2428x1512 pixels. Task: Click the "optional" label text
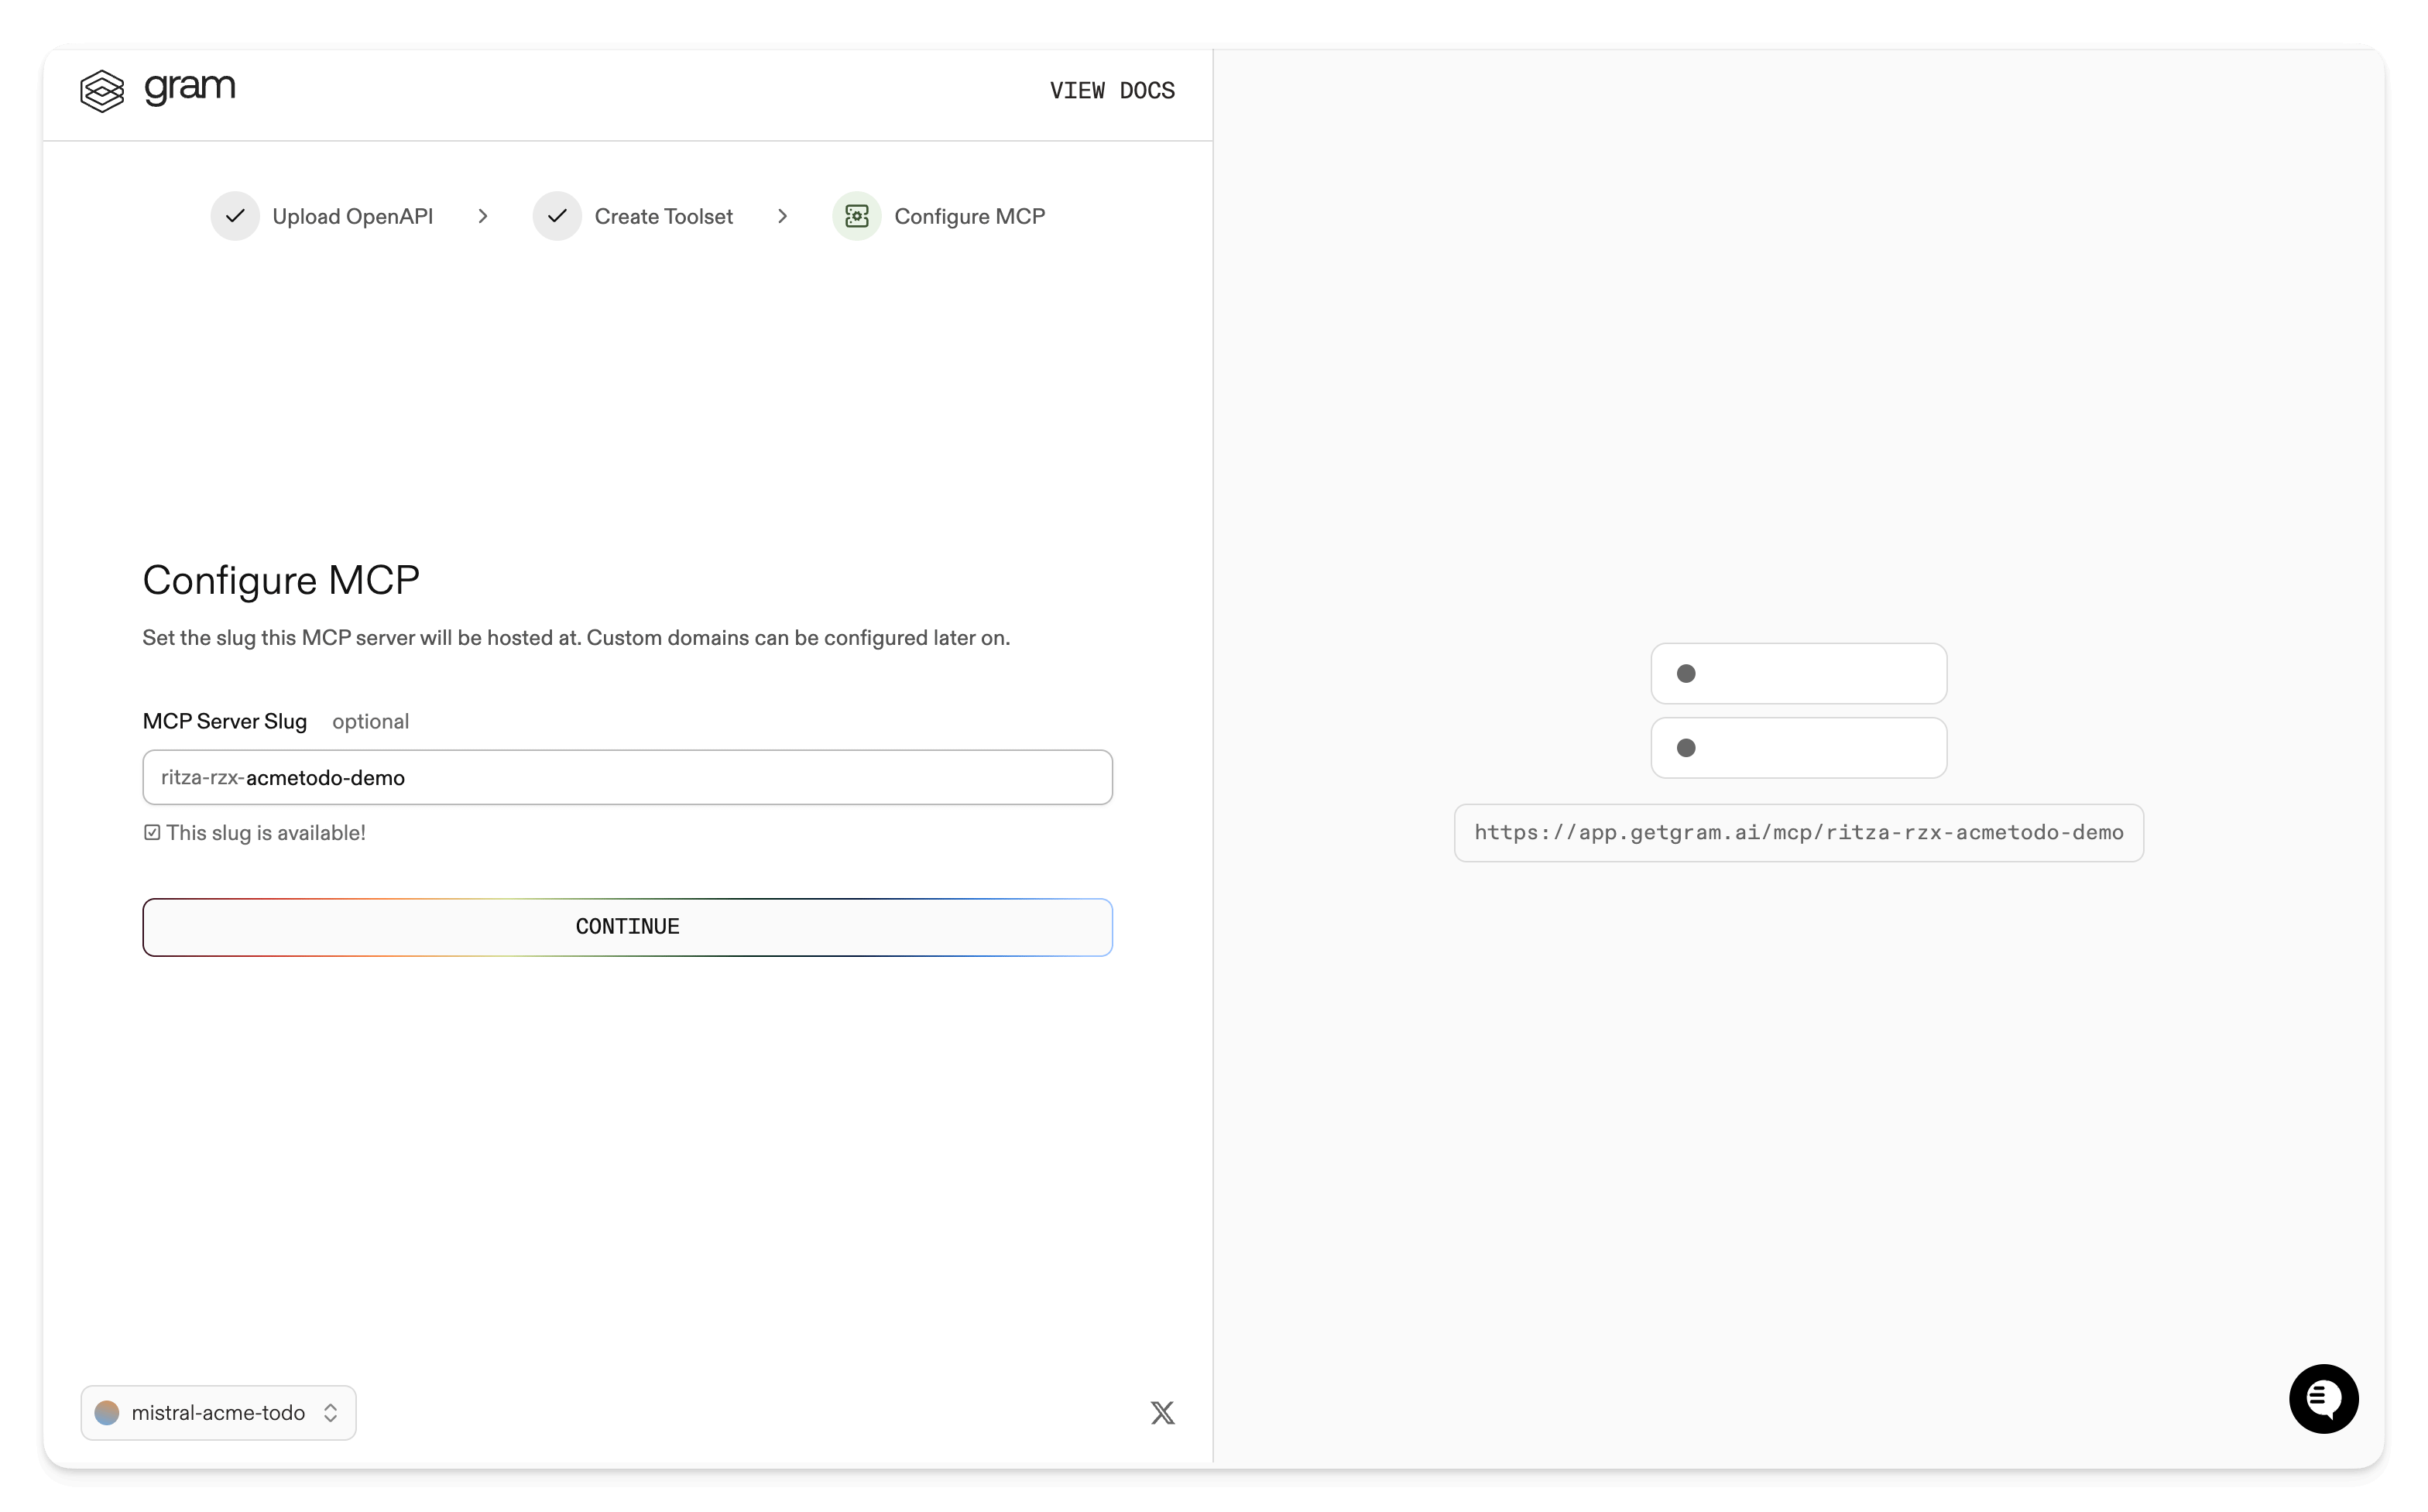[x=370, y=721]
